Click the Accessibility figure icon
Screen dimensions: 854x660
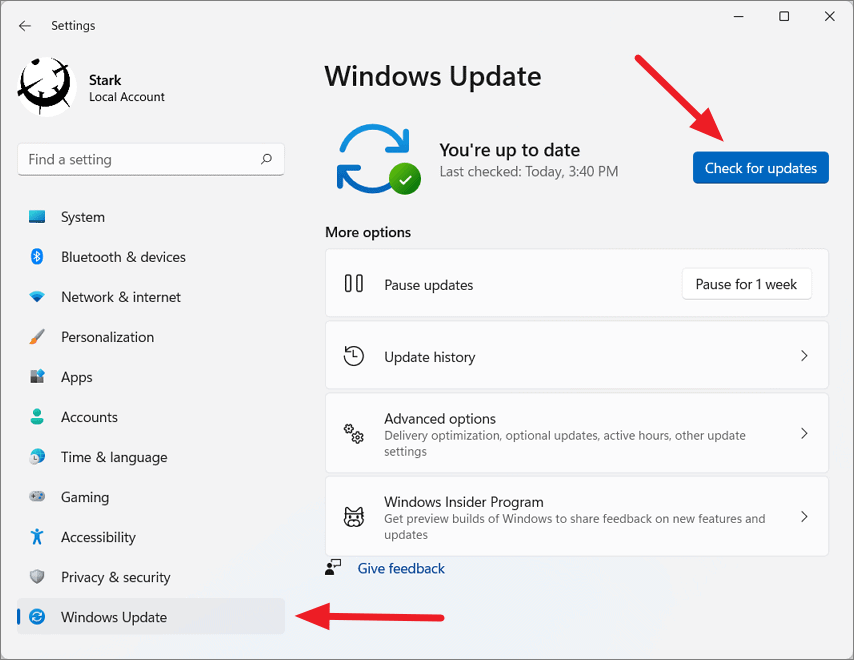pyautogui.click(x=37, y=536)
